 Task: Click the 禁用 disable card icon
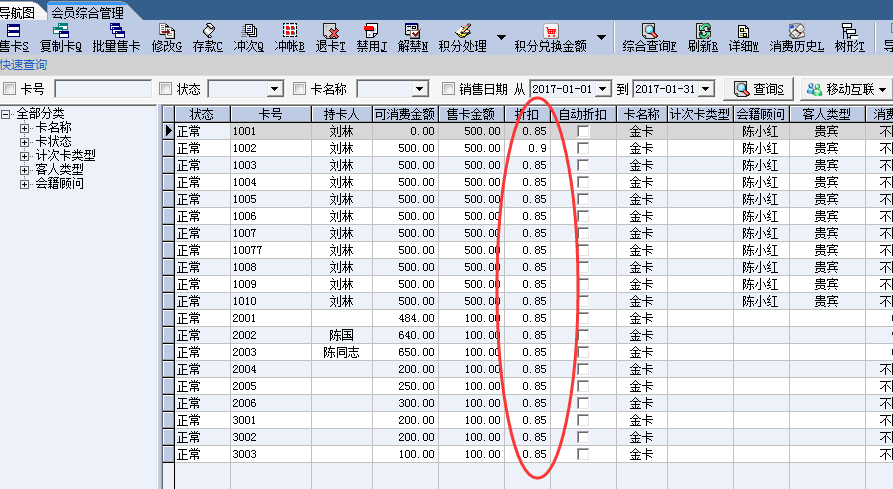370,37
